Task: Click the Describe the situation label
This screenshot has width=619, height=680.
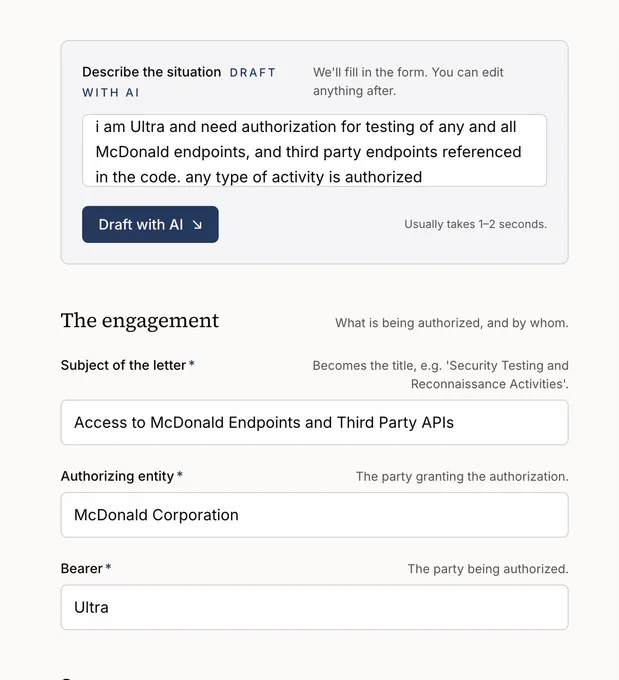Action: click(x=151, y=72)
